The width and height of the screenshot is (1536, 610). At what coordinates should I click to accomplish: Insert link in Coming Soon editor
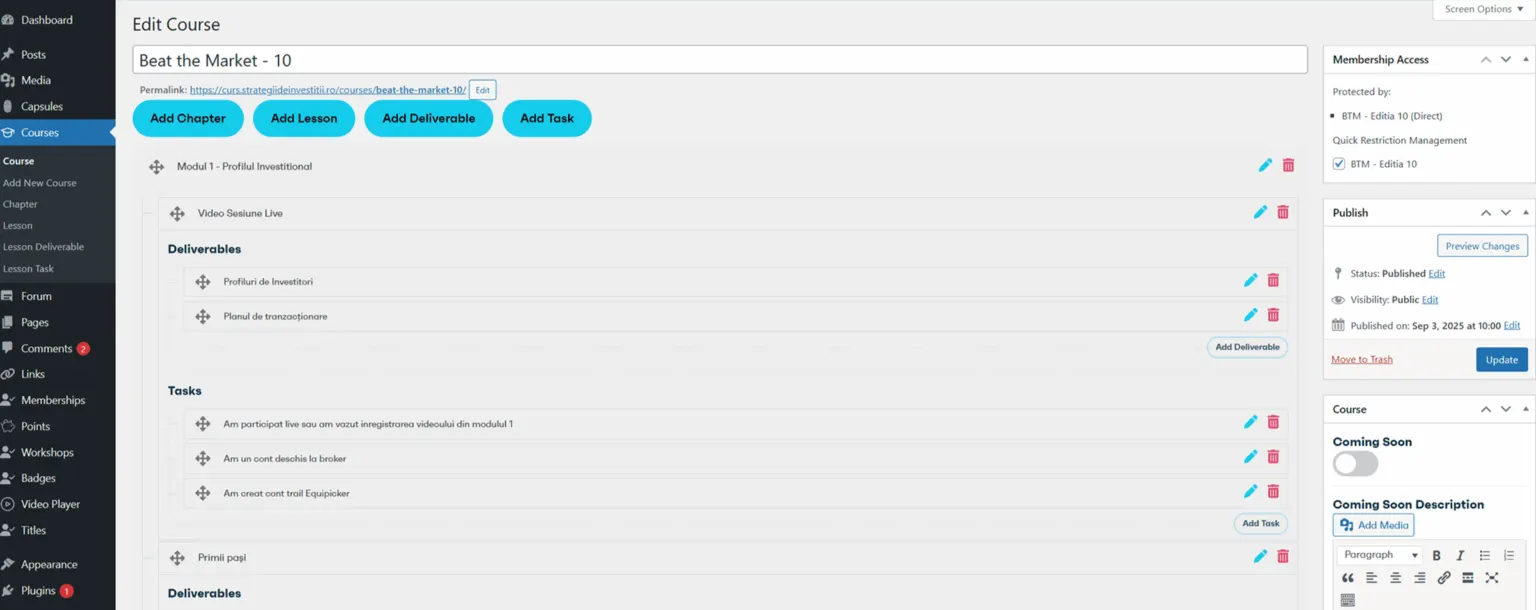[1444, 578]
